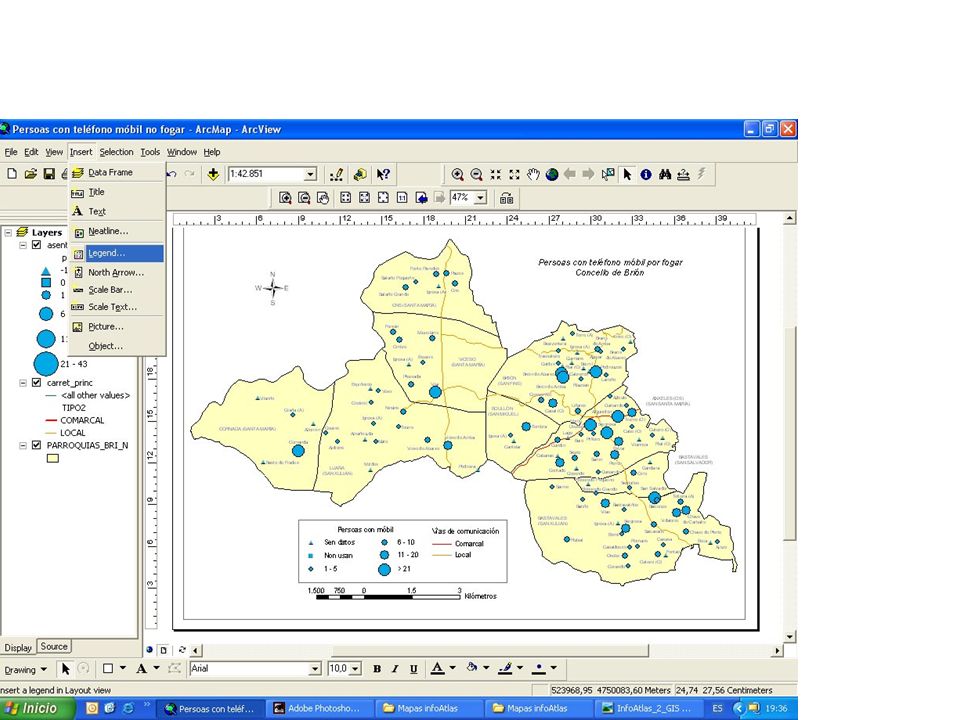Click the Fixed Zoom Out arrows icon
The height and width of the screenshot is (720, 960).
click(514, 174)
